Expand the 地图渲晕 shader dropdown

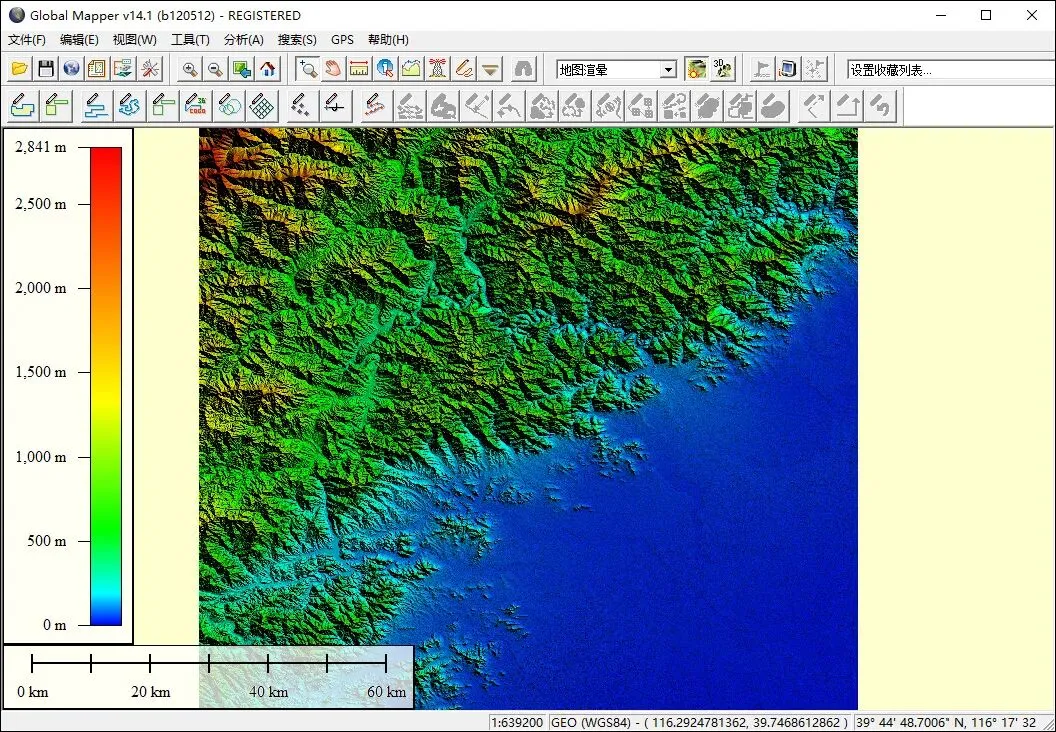(668, 70)
